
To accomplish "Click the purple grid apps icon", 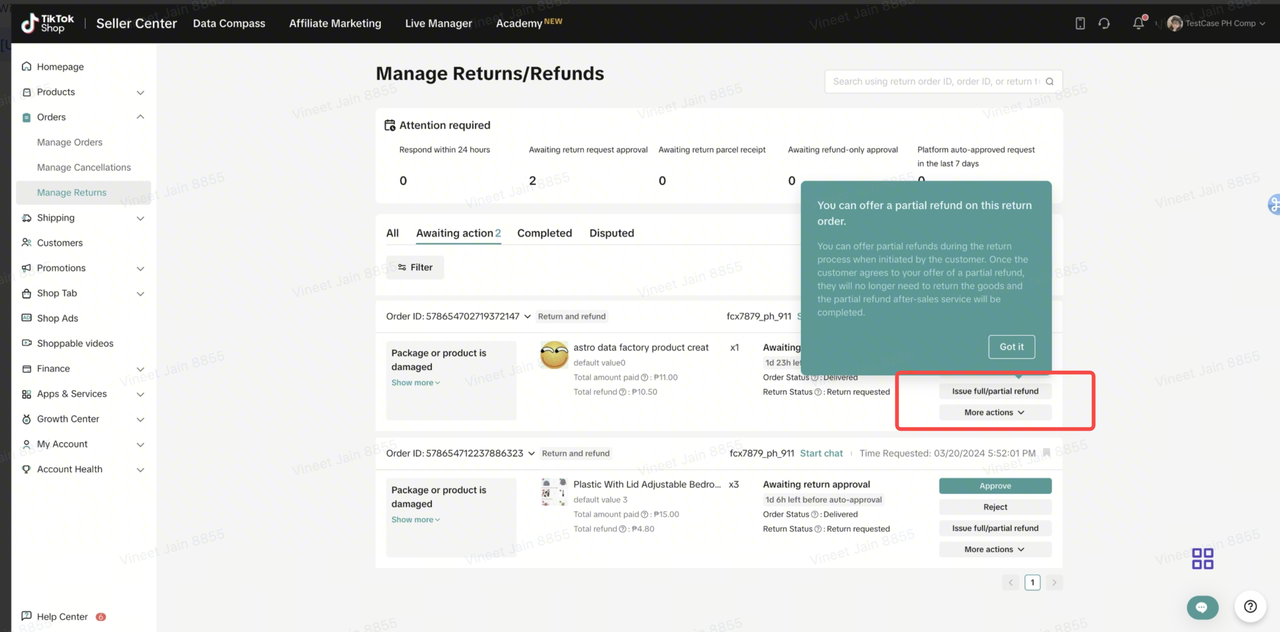I will pyautogui.click(x=1202, y=559).
